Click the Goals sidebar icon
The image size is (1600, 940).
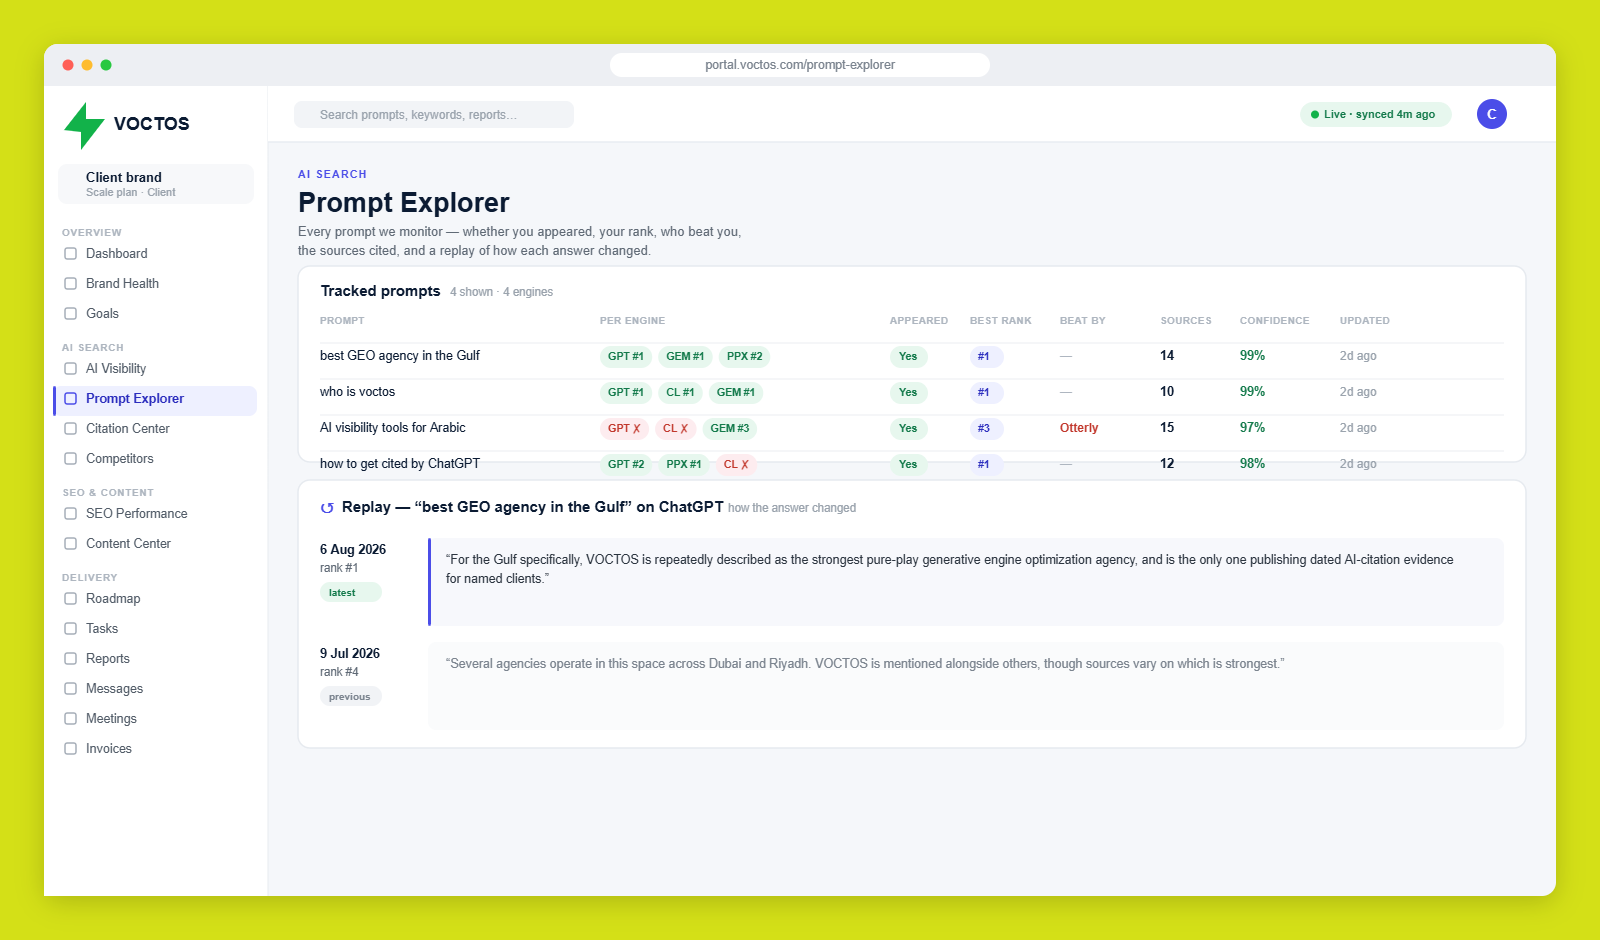tap(70, 314)
